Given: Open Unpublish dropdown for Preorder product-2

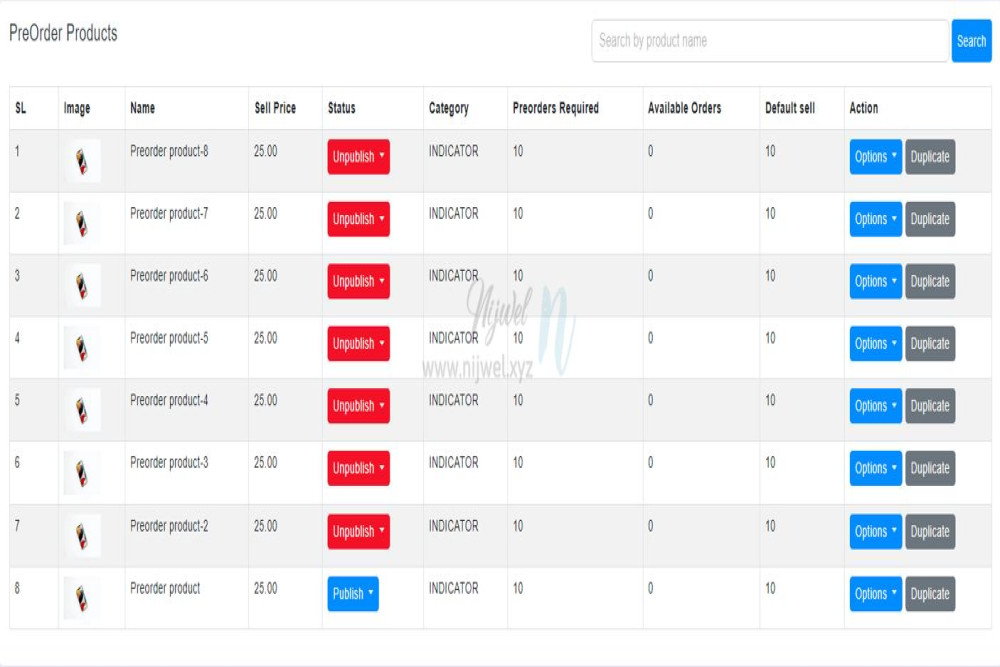Looking at the screenshot, I should 358,531.
